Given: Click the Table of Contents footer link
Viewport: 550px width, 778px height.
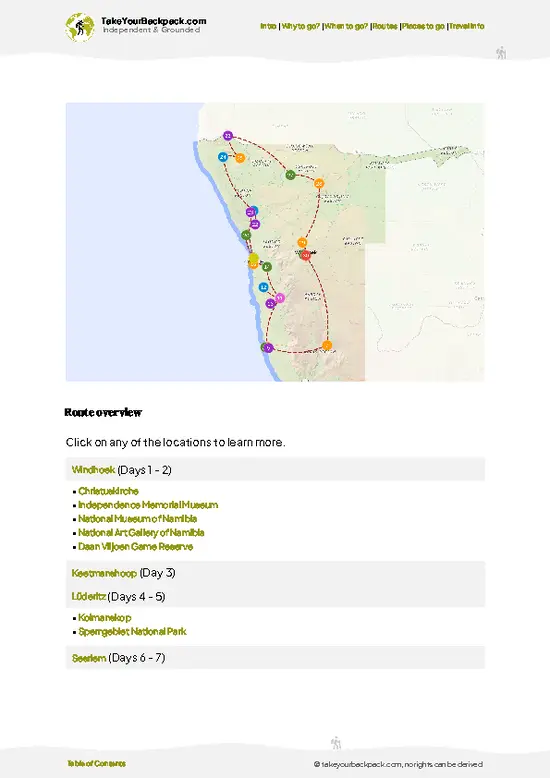Looking at the screenshot, I should 96,764.
